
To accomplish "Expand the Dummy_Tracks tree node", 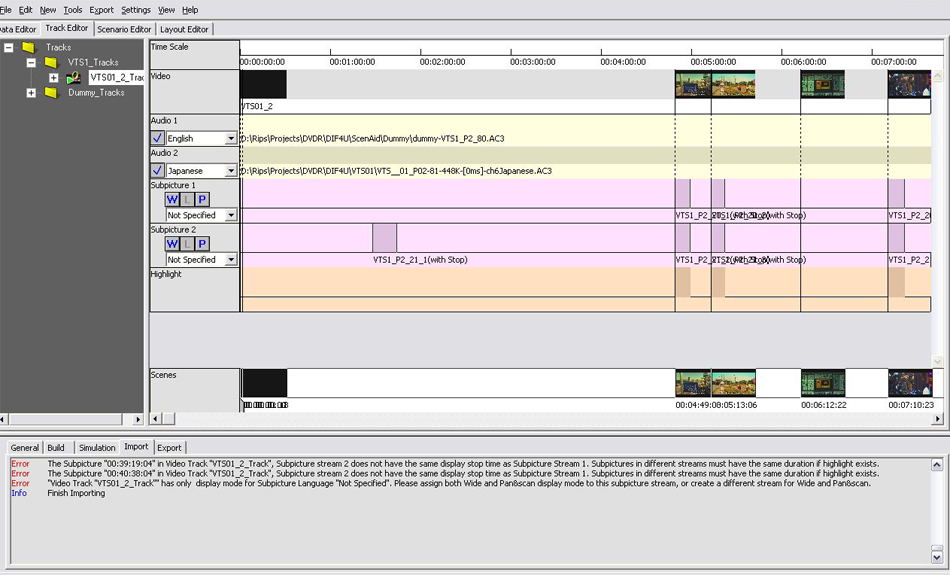I will click(31, 93).
